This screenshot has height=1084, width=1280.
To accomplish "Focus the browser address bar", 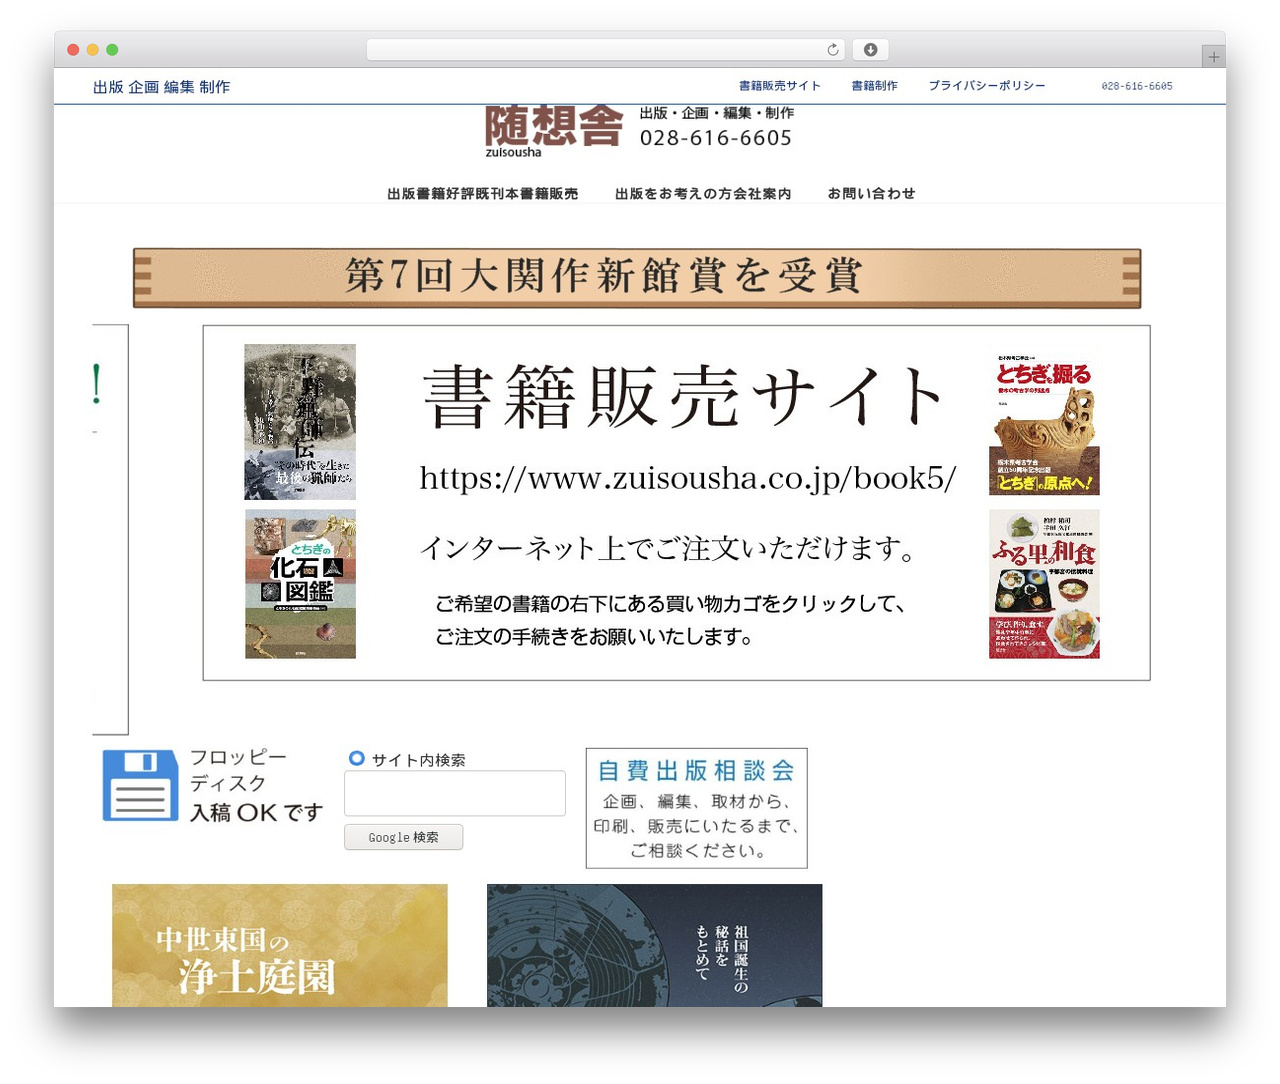I will pyautogui.click(x=606, y=50).
